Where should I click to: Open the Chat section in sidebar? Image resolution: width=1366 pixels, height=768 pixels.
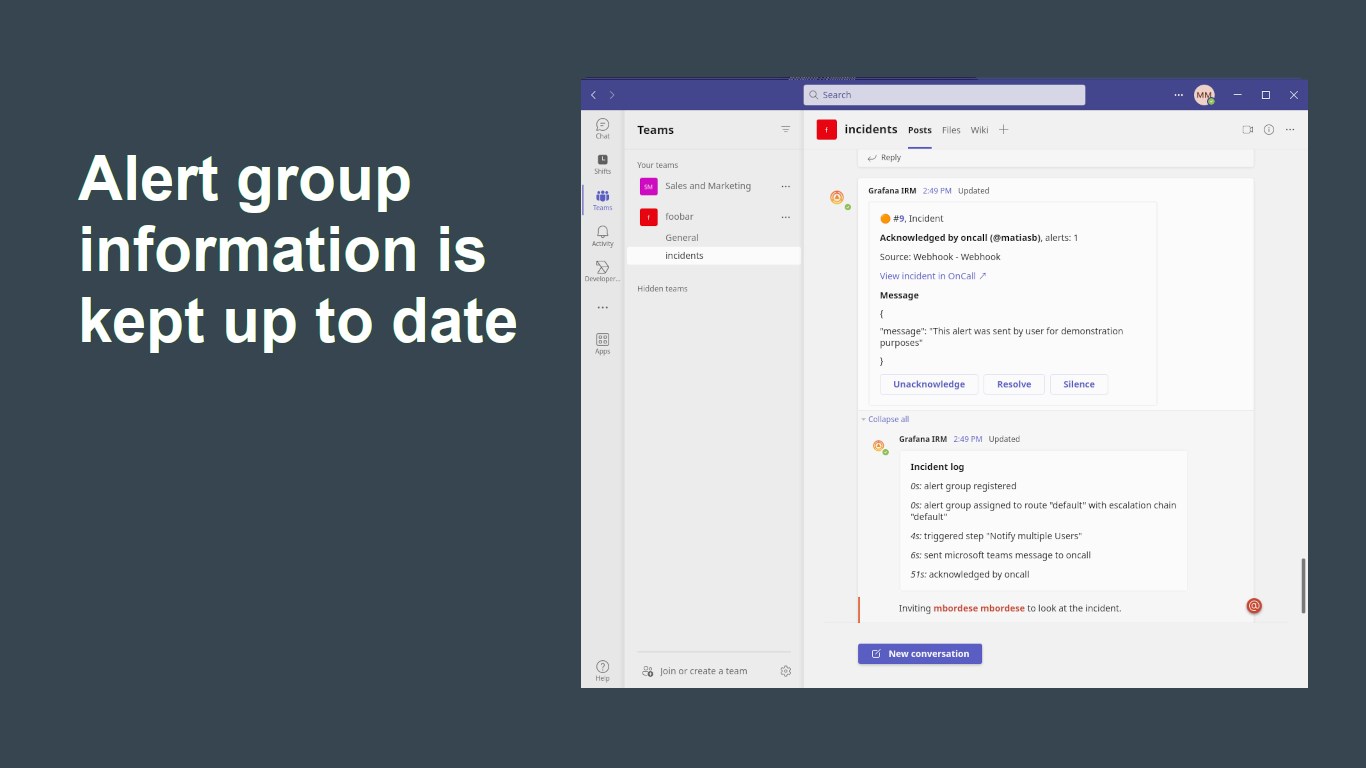click(602, 128)
